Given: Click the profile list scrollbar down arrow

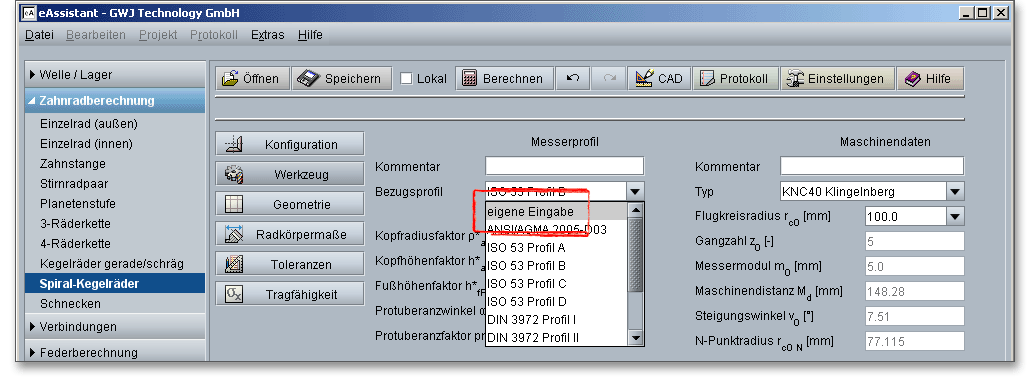Looking at the screenshot, I should 635,338.
